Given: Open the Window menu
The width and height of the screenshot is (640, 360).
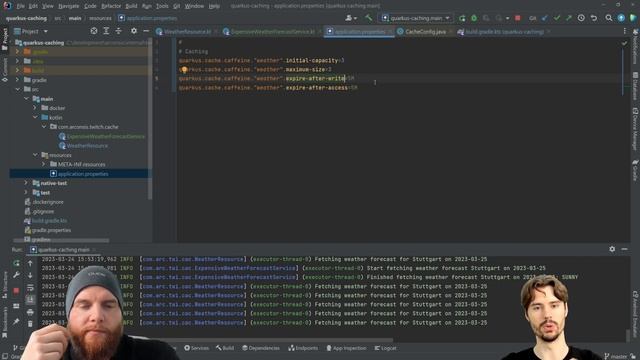Looking at the screenshot, I should click(x=194, y=6).
